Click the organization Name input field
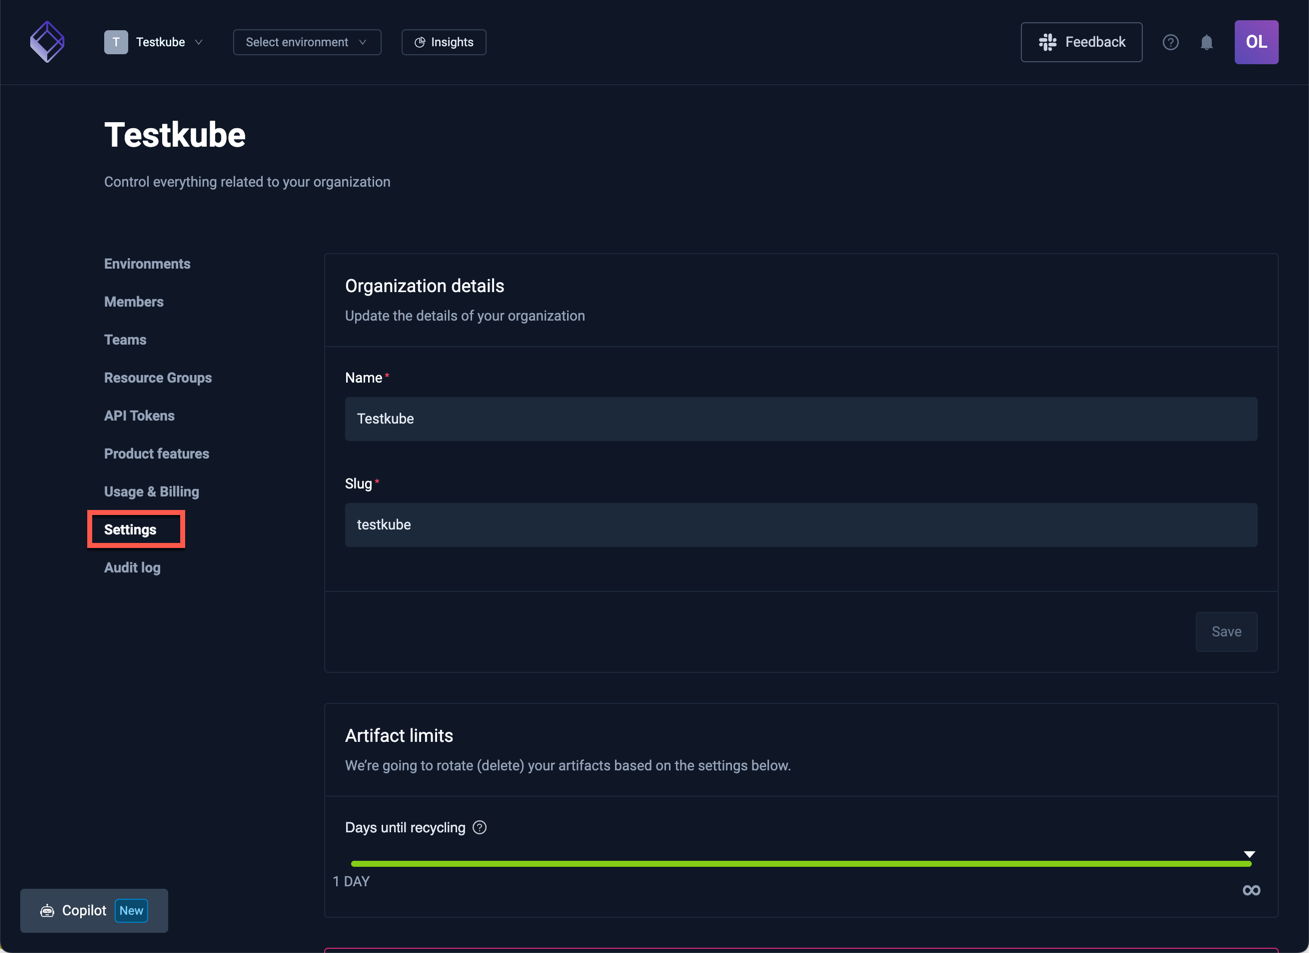This screenshot has width=1309, height=953. pyautogui.click(x=801, y=419)
